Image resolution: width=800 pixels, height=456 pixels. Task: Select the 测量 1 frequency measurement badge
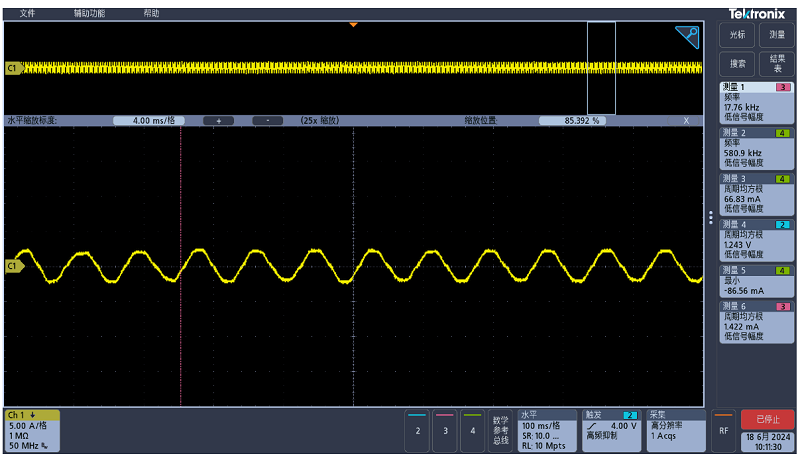click(x=757, y=102)
